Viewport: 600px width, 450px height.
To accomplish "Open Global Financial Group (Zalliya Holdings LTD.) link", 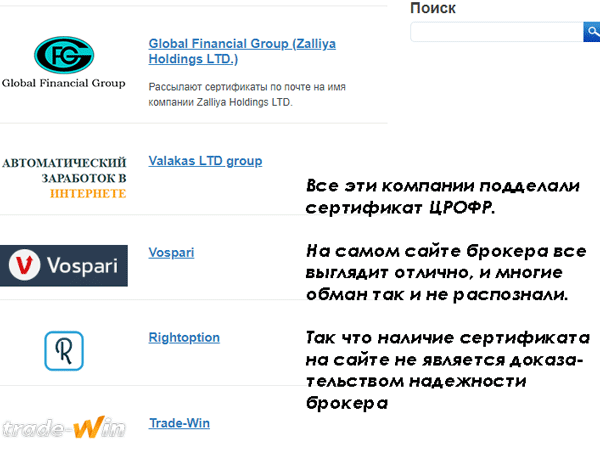I will point(242,51).
